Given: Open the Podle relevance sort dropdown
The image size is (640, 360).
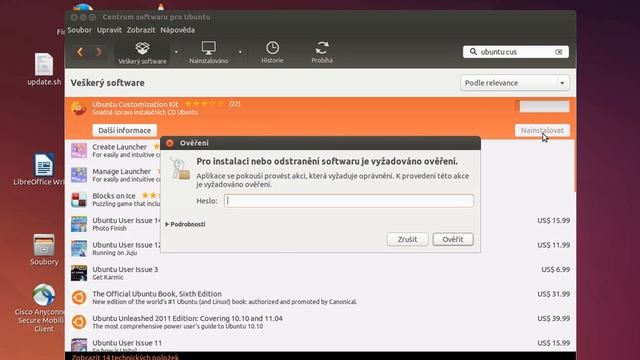Looking at the screenshot, I should (x=515, y=83).
